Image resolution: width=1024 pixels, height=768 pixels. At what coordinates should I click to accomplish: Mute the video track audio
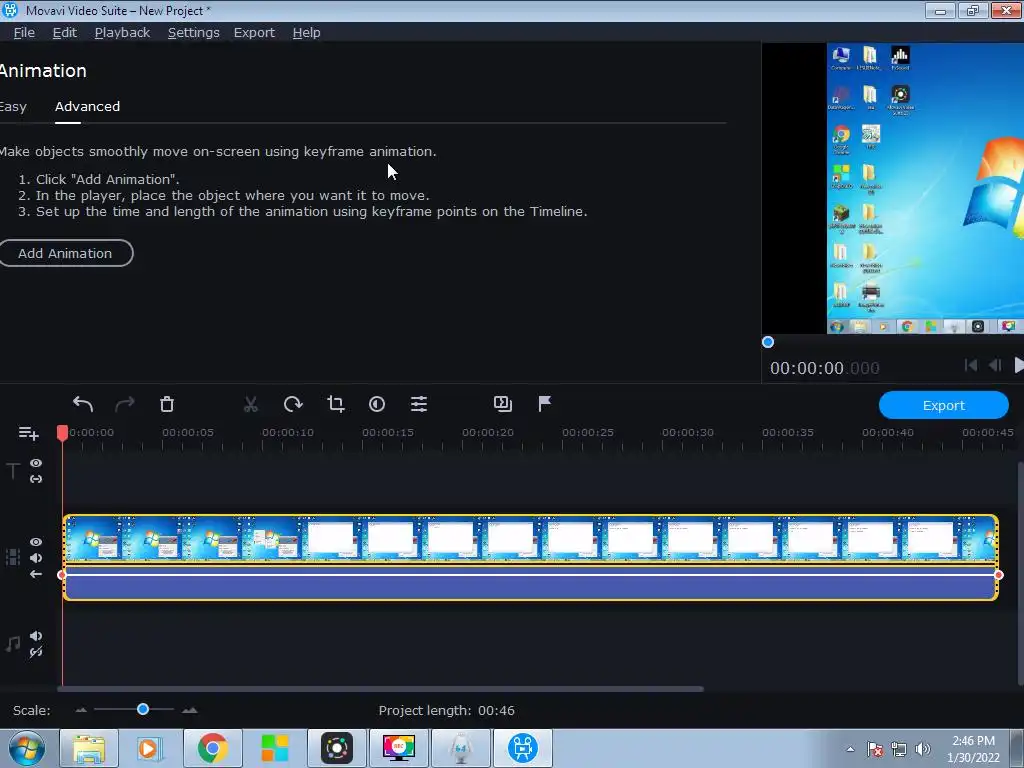(x=36, y=558)
